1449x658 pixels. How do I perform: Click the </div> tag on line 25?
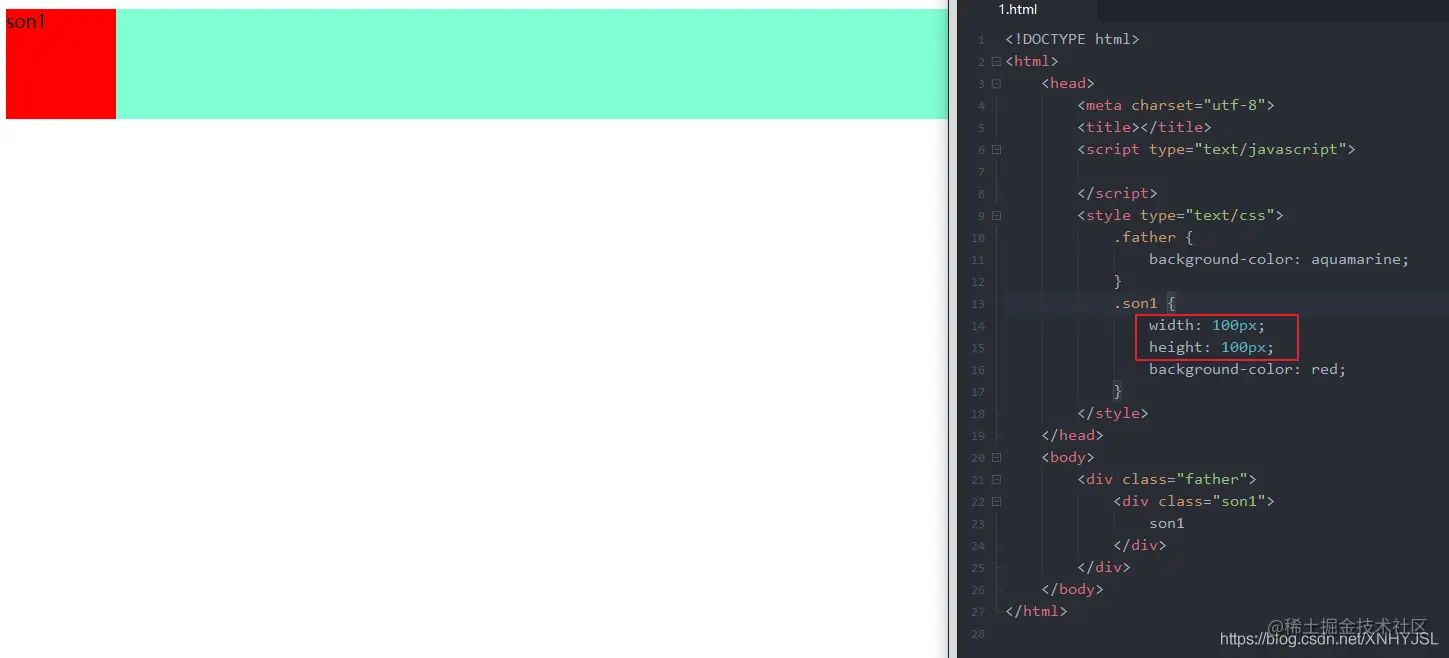[x=1104, y=567]
